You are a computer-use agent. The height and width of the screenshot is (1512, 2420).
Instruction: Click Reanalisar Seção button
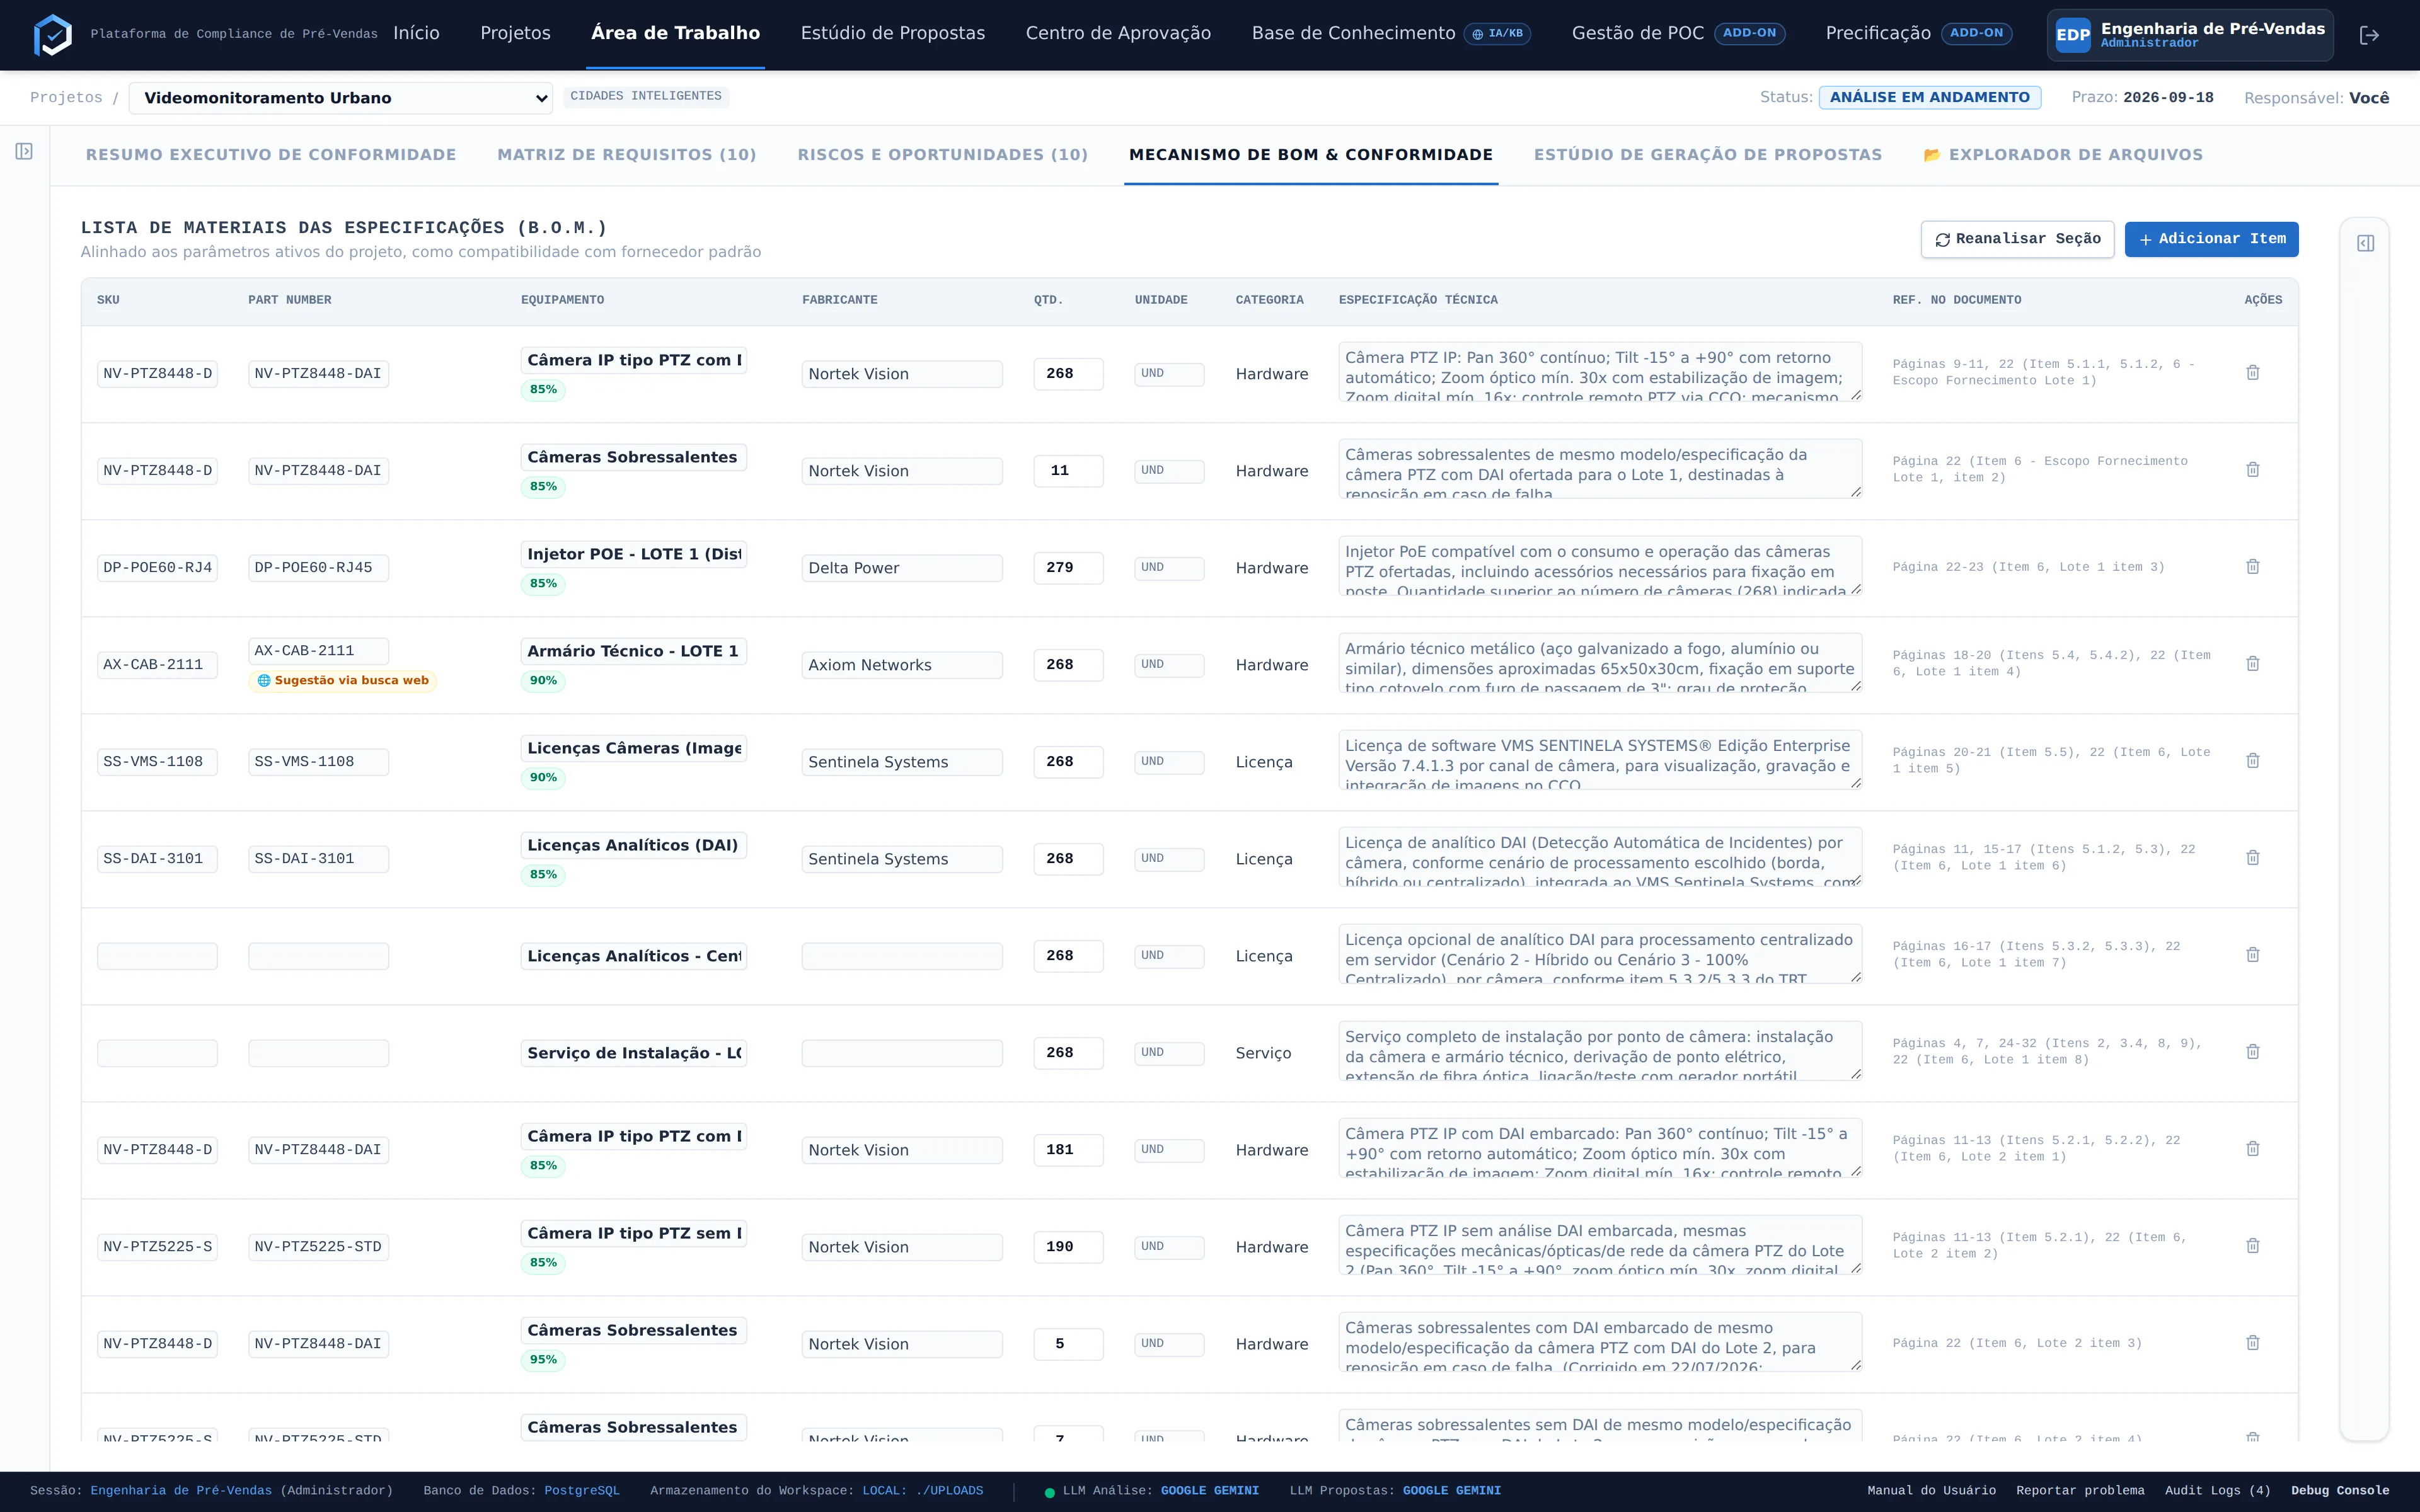coord(2017,239)
